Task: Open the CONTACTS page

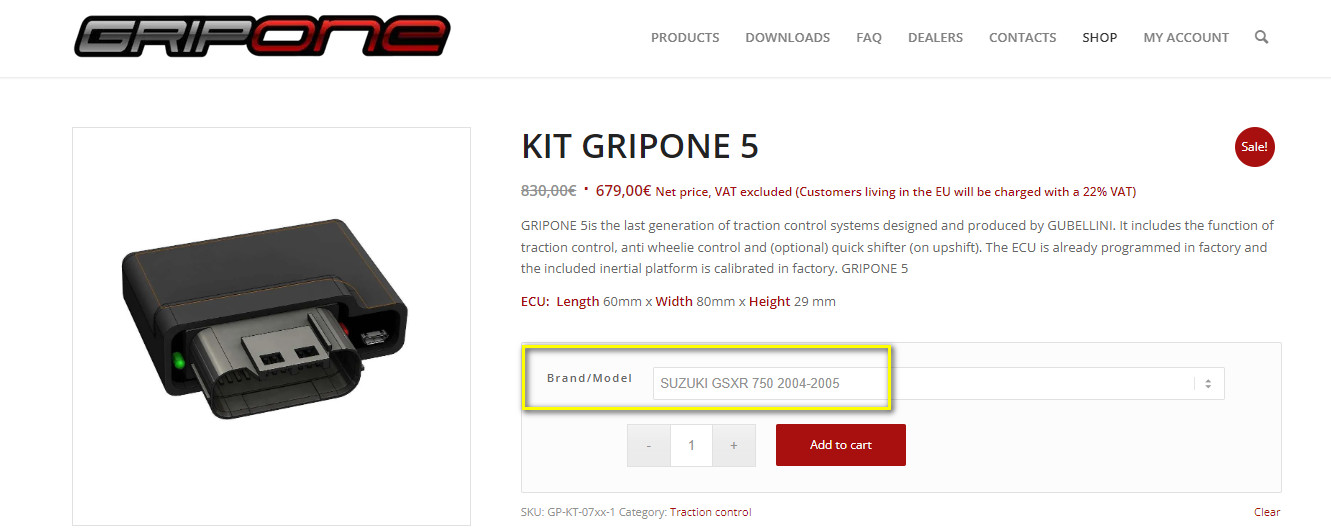Action: coord(1022,37)
